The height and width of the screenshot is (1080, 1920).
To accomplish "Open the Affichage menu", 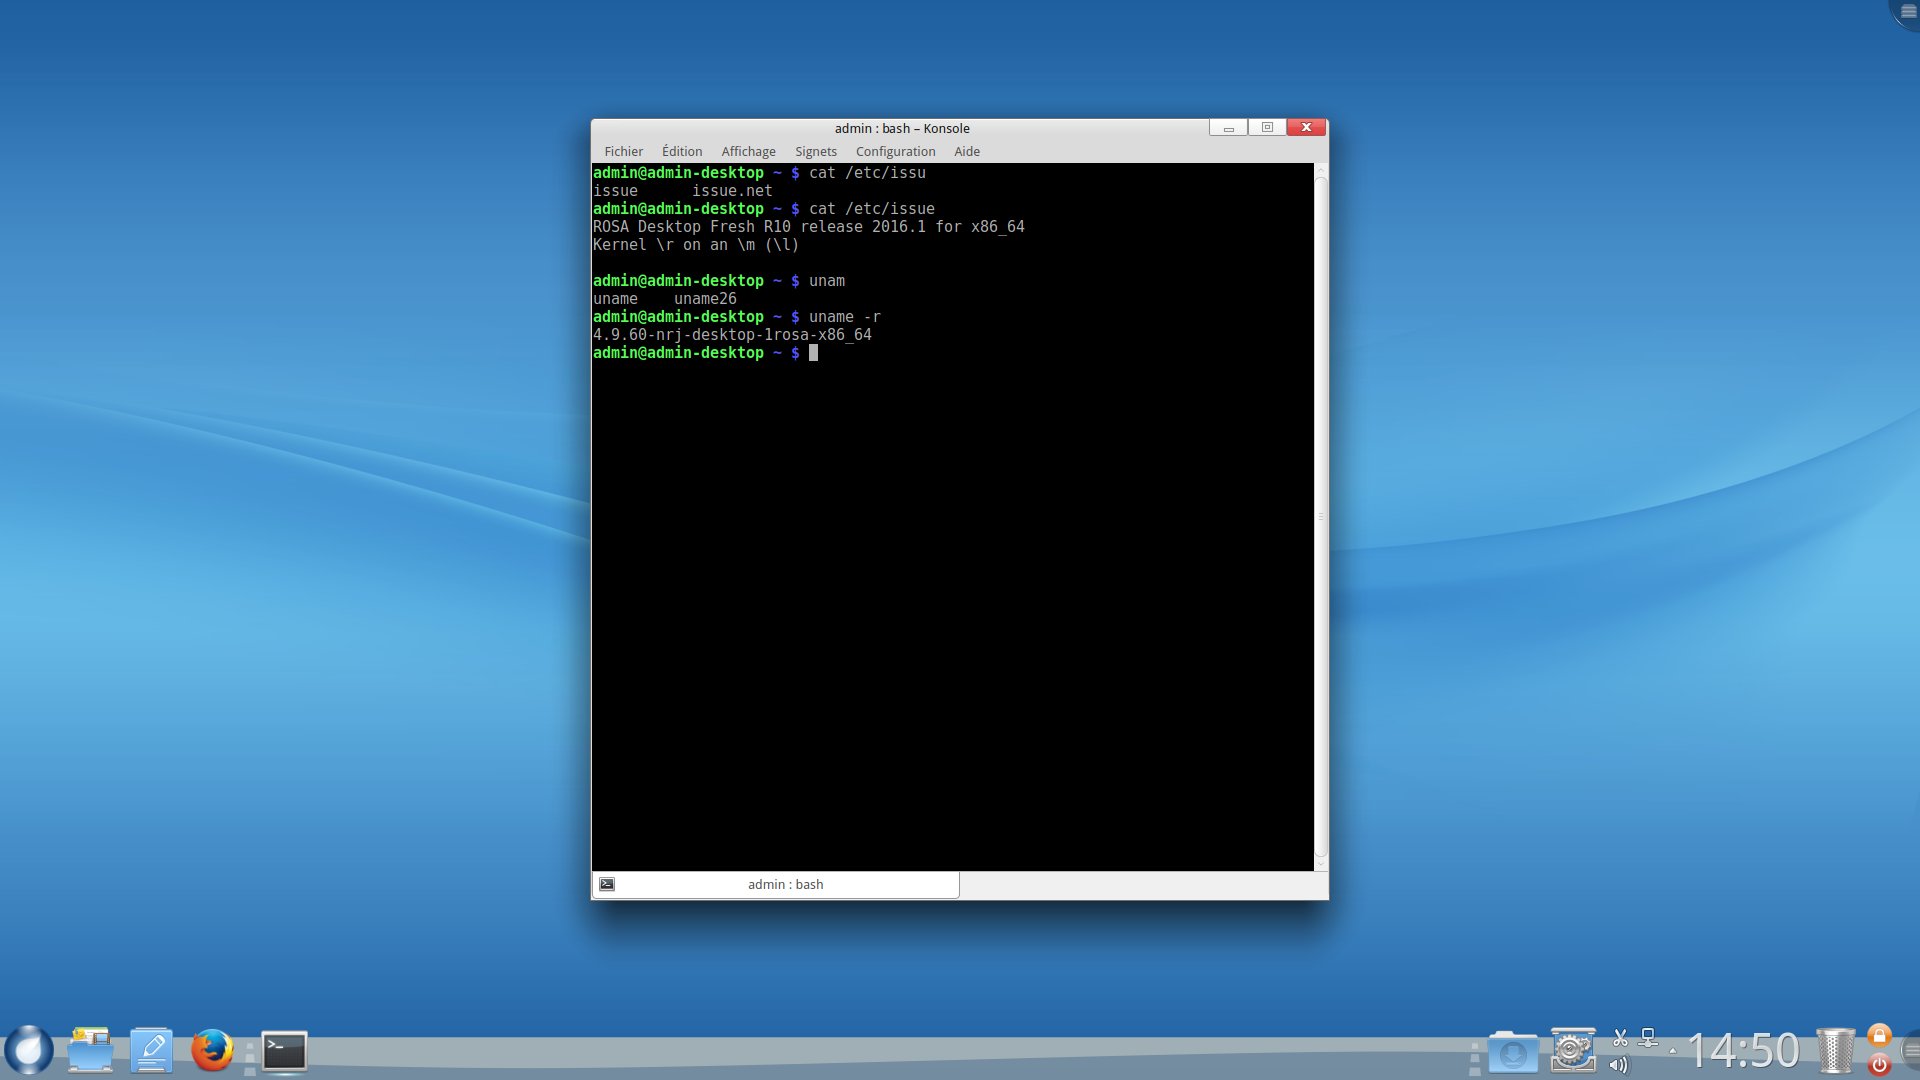I will pyautogui.click(x=748, y=151).
